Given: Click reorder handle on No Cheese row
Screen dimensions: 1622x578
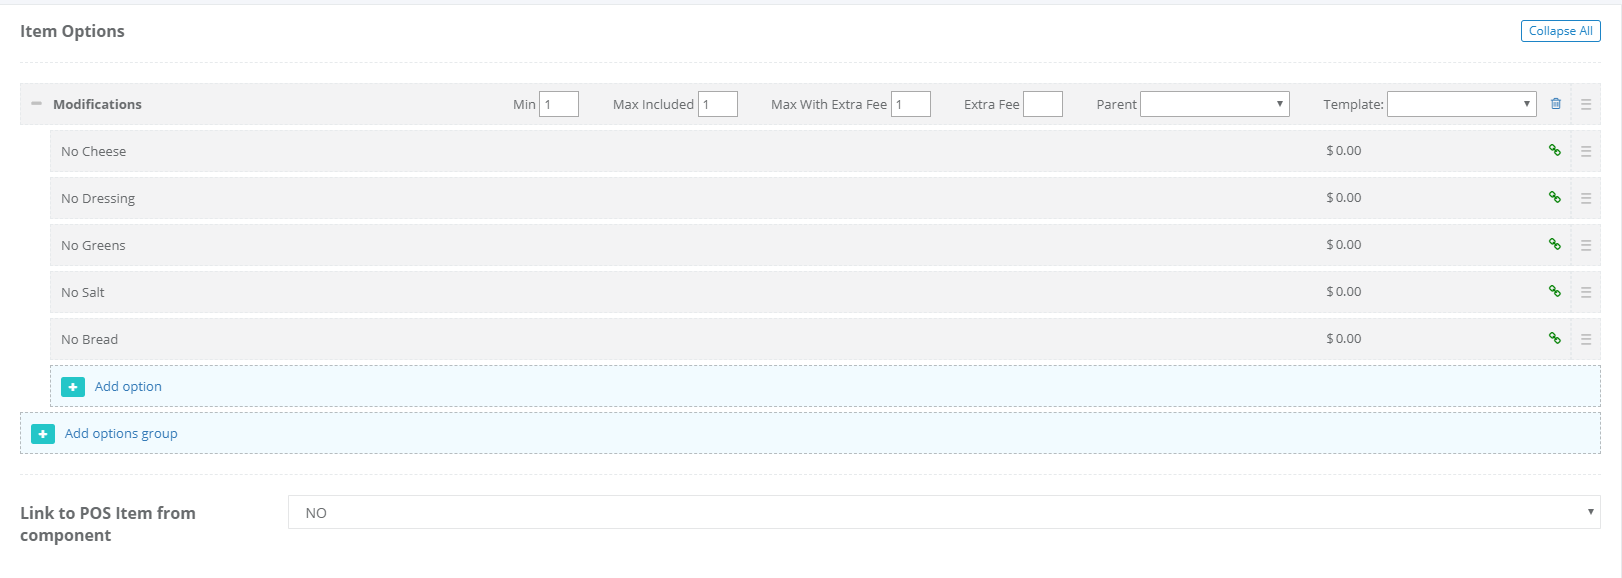Looking at the screenshot, I should click(1586, 151).
